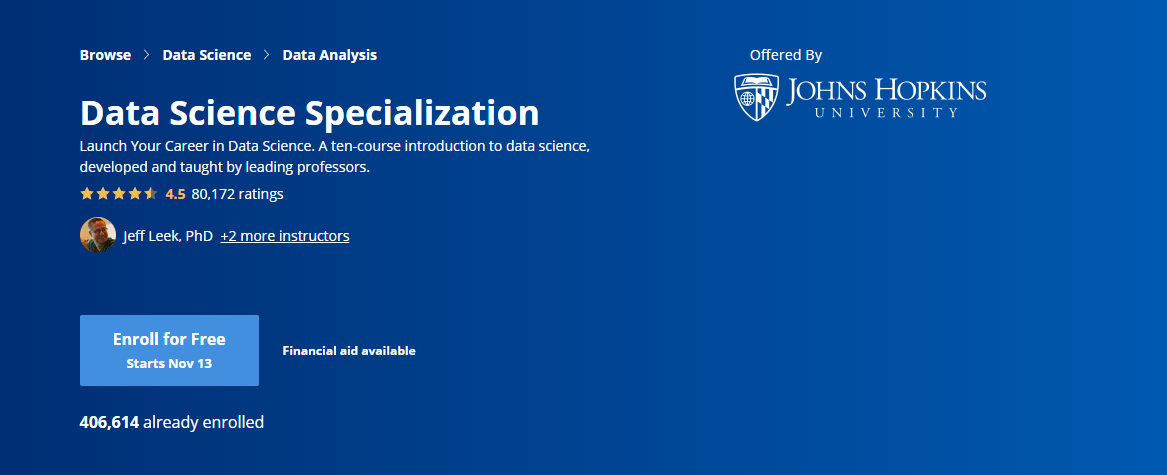Click the Data Science Specialization heading
Viewport: 1167px width, 475px height.
coord(310,112)
